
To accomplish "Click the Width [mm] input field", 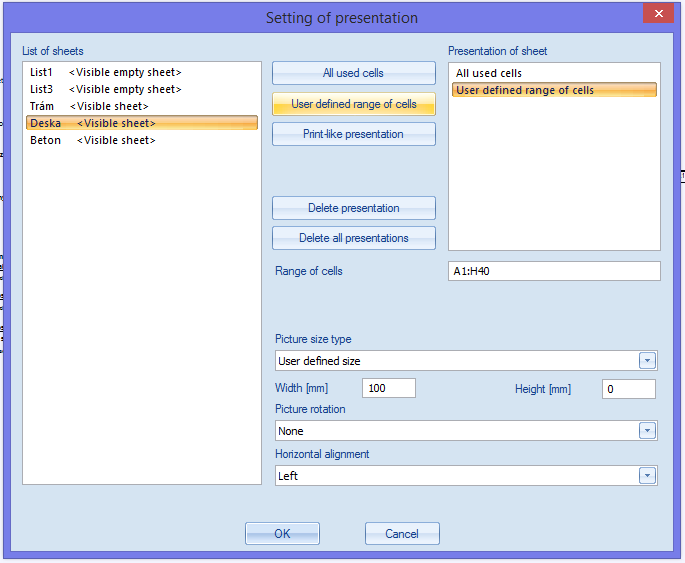I will pyautogui.click(x=388, y=388).
